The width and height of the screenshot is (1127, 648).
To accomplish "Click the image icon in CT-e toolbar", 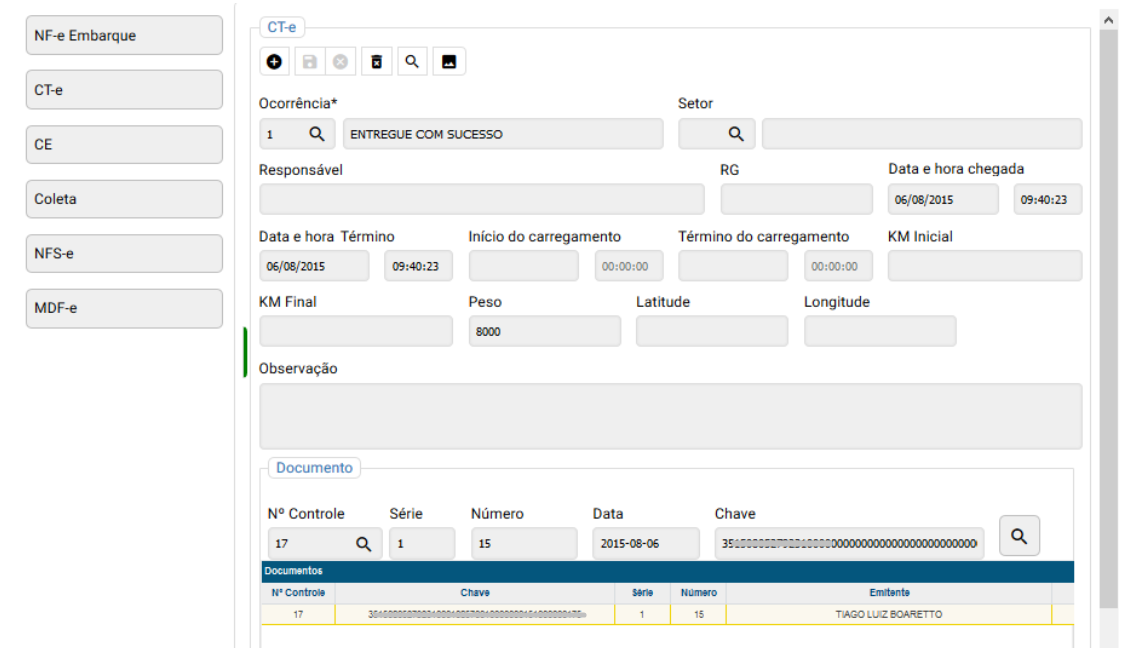I will tap(449, 62).
